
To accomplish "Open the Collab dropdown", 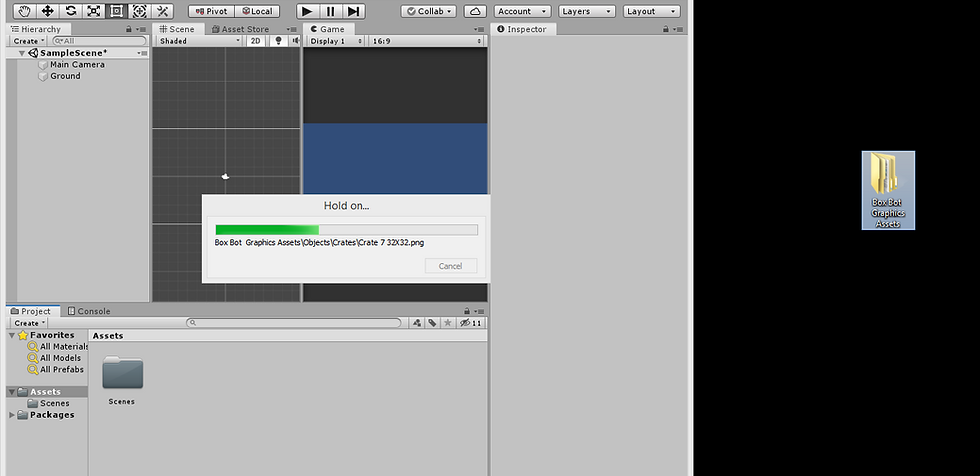I will click(x=429, y=11).
